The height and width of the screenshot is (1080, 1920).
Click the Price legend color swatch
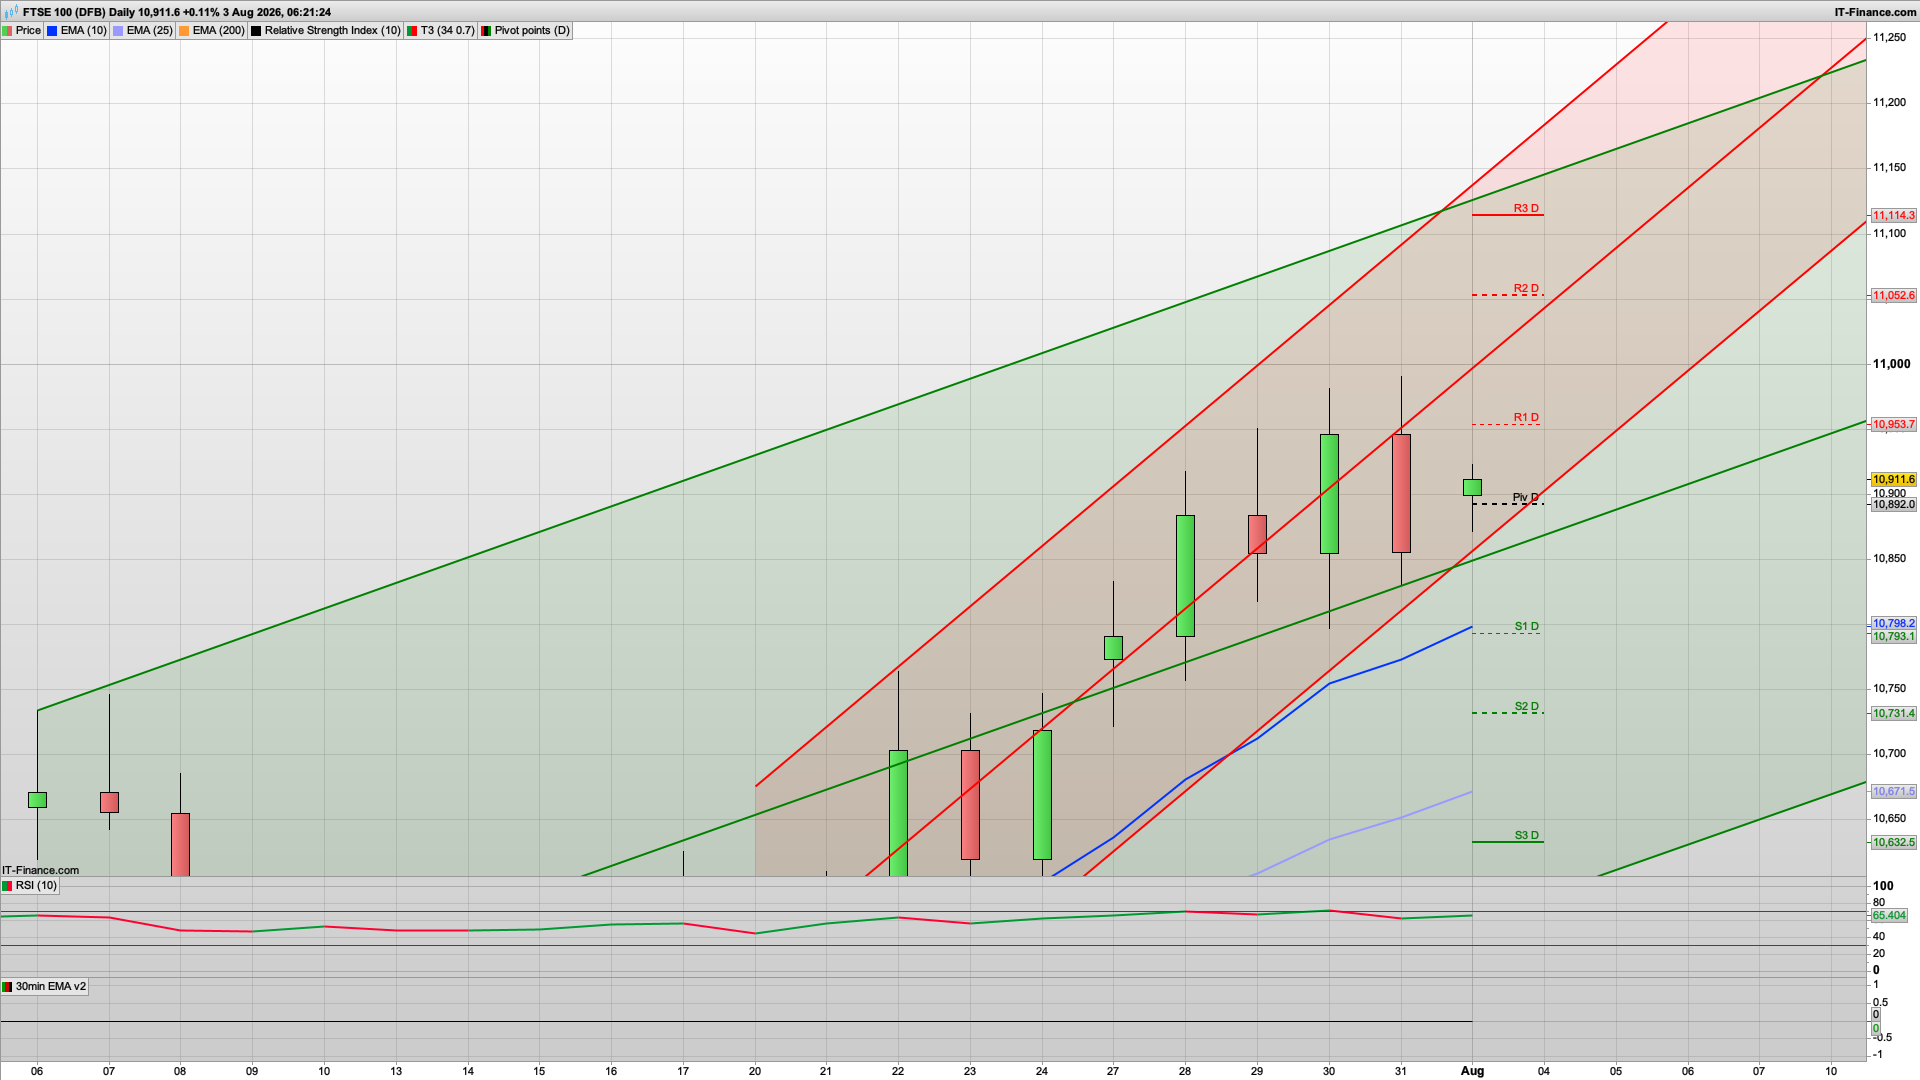click(7, 31)
